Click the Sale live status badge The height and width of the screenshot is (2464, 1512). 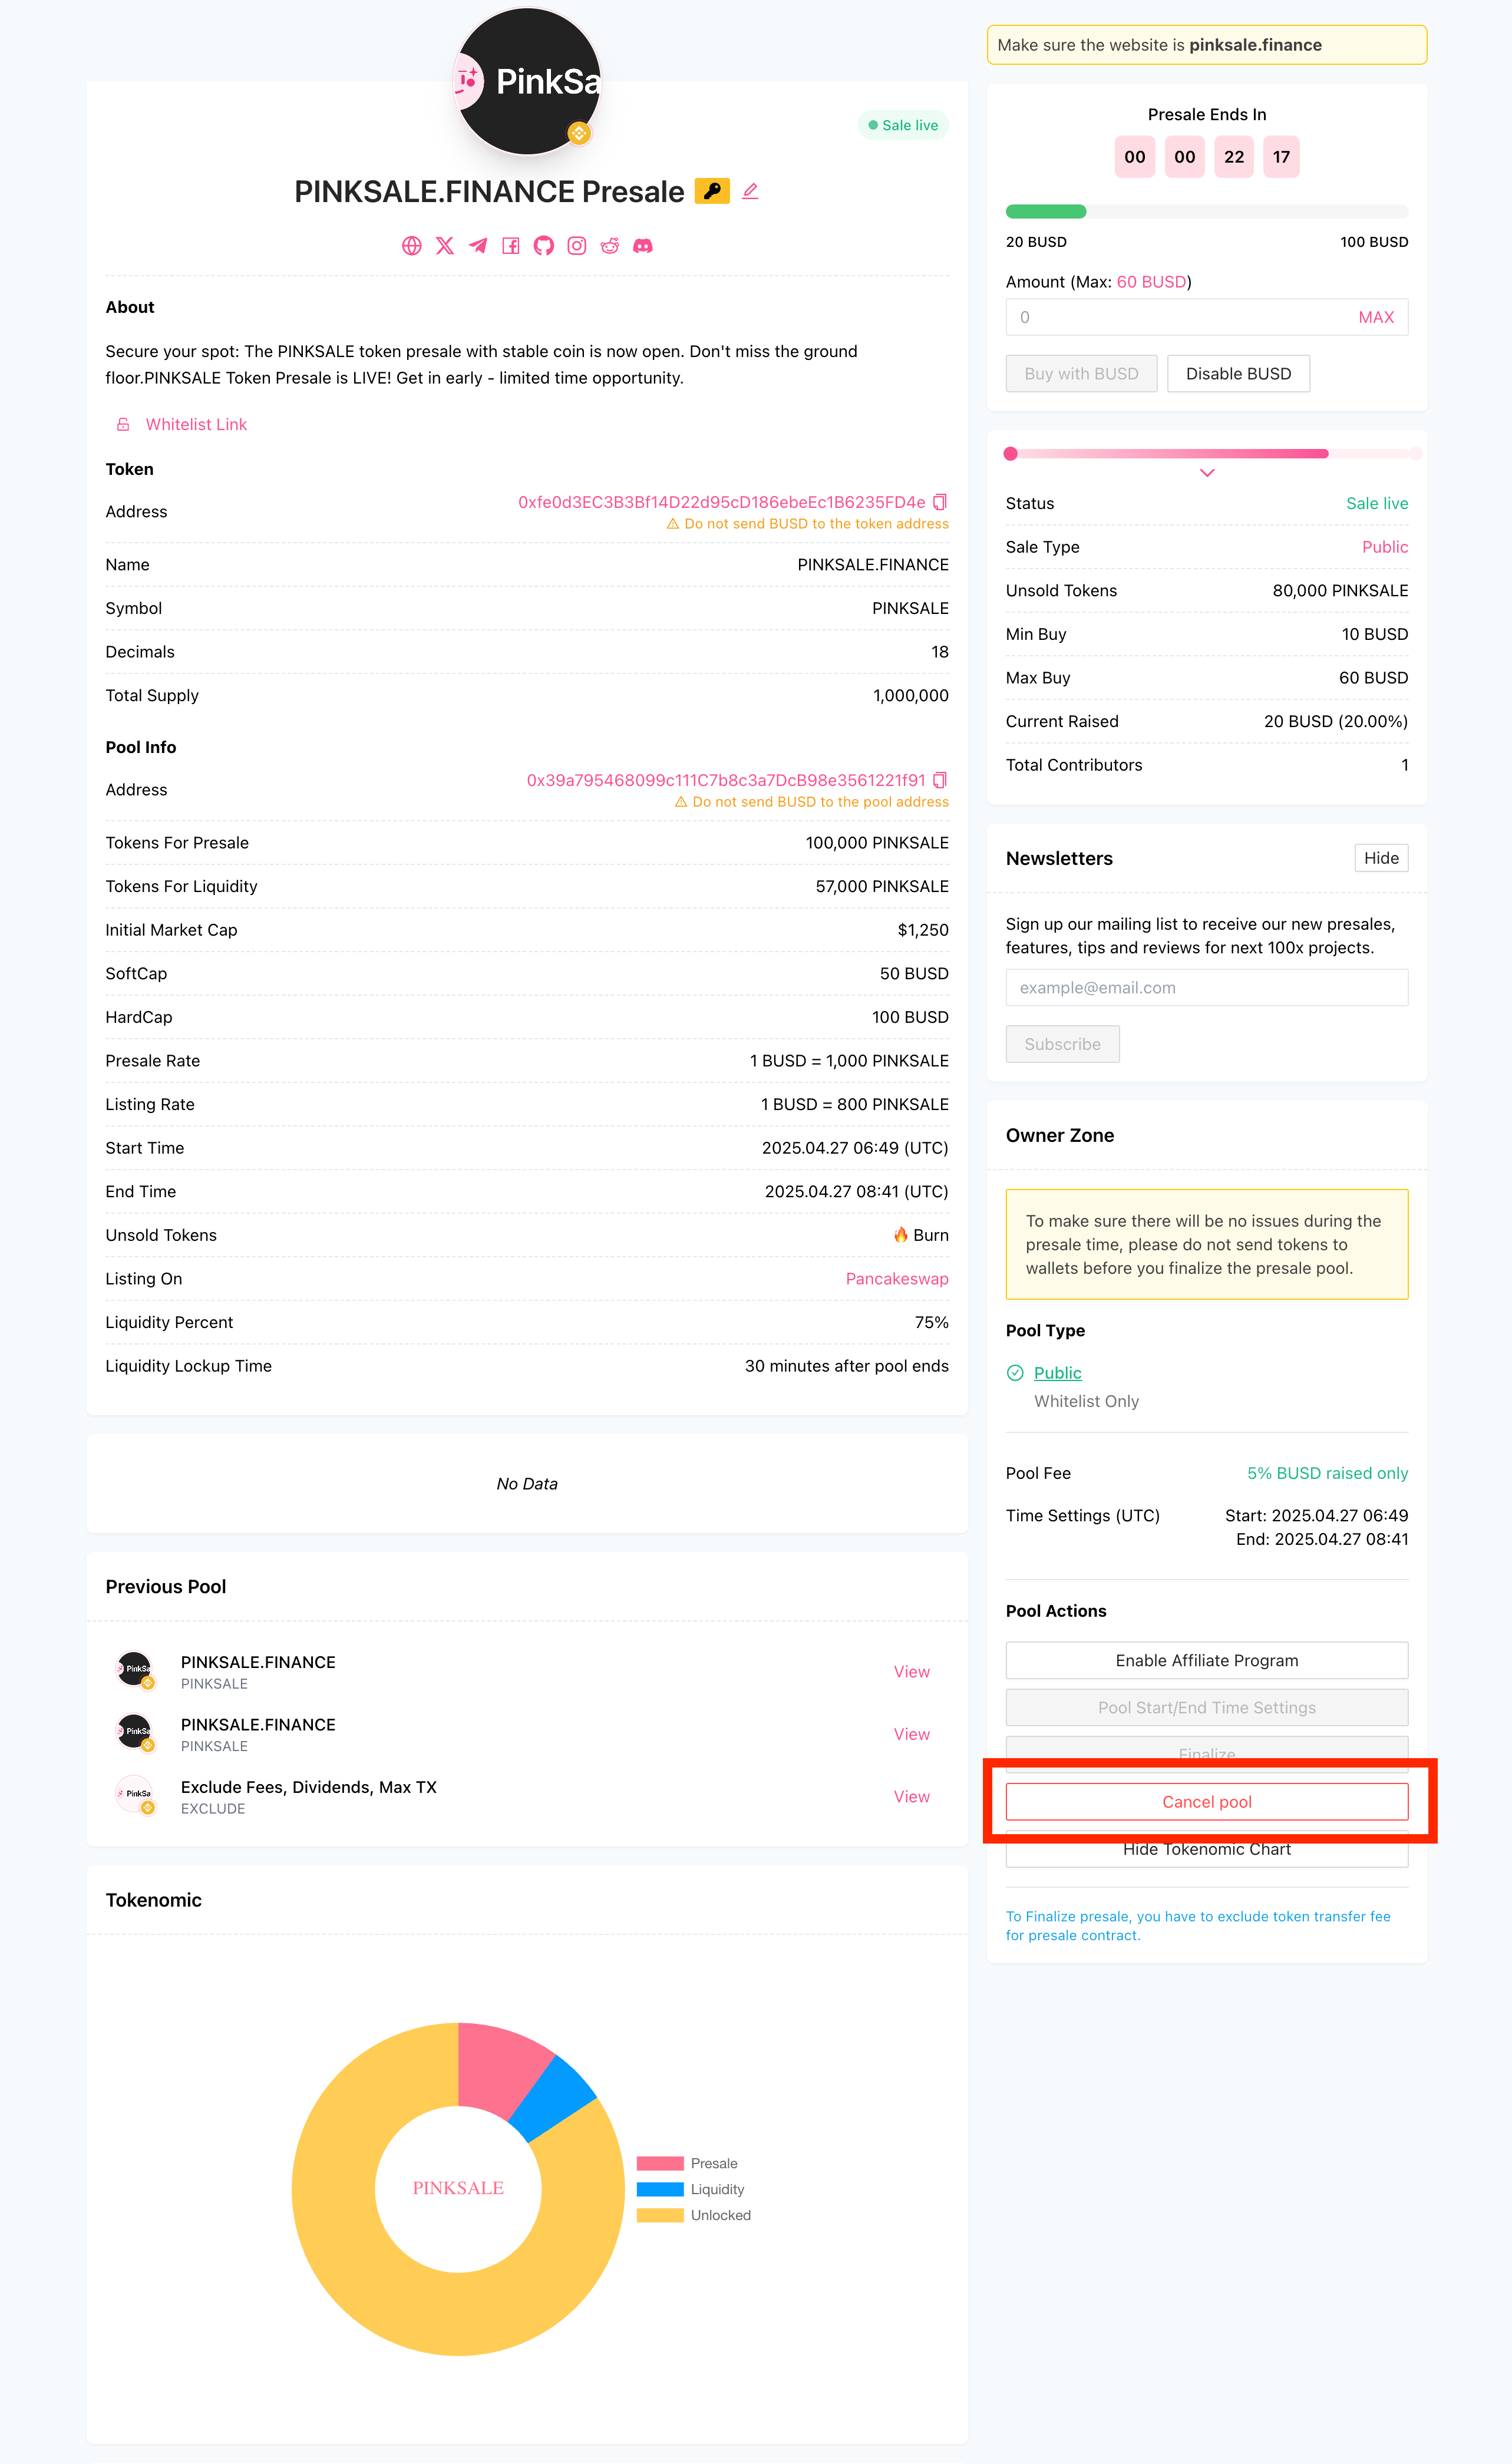903,125
